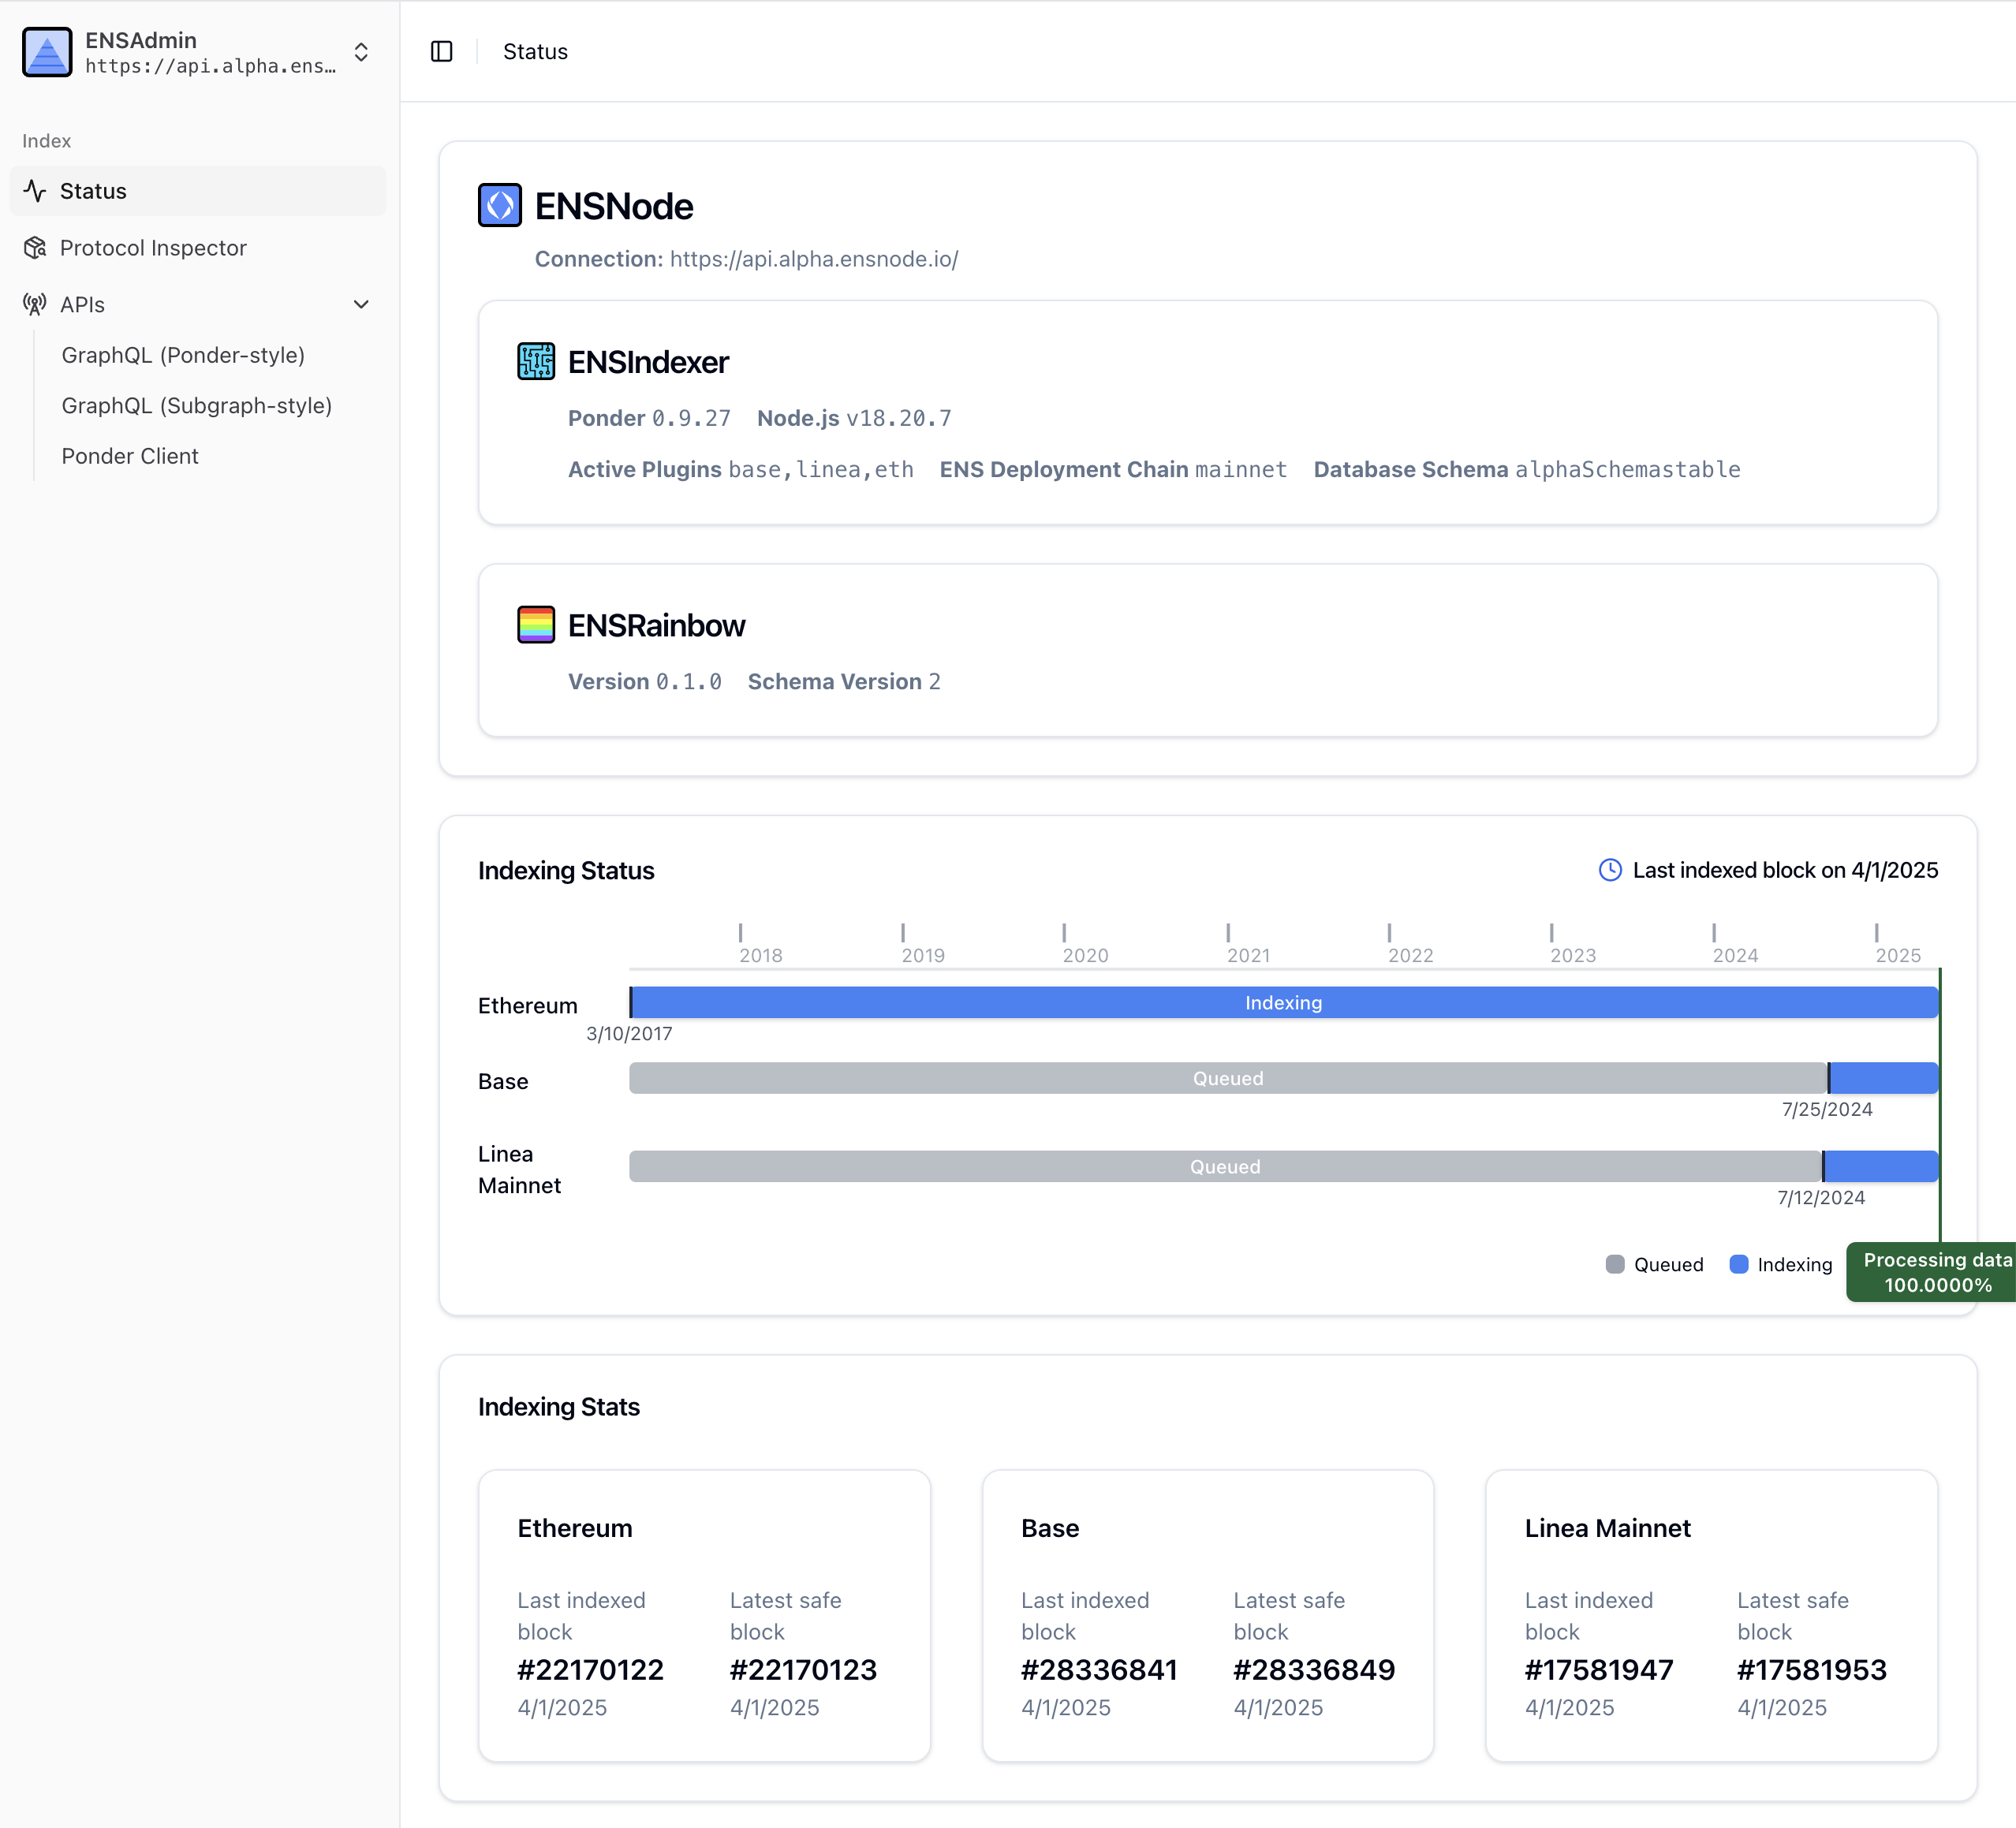Click the 2021 timeline tick label
The image size is (2016, 1828).
(x=1249, y=955)
